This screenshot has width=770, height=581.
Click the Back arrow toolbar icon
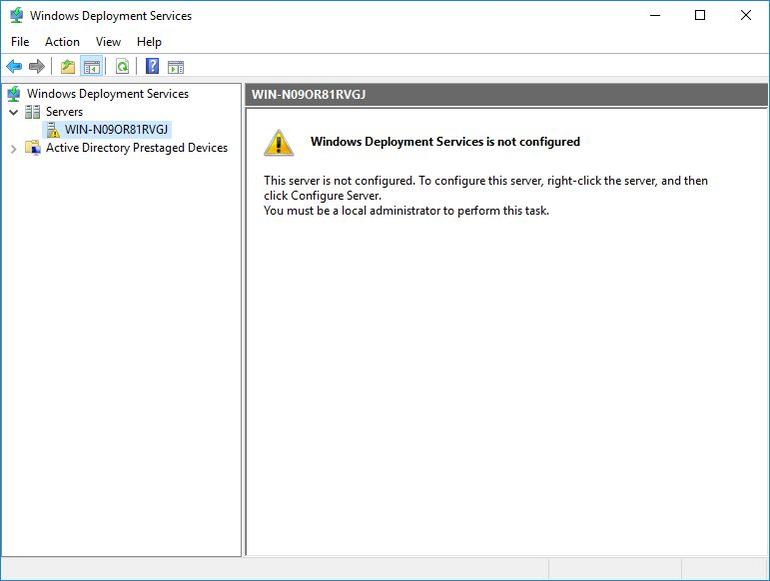[x=14, y=66]
